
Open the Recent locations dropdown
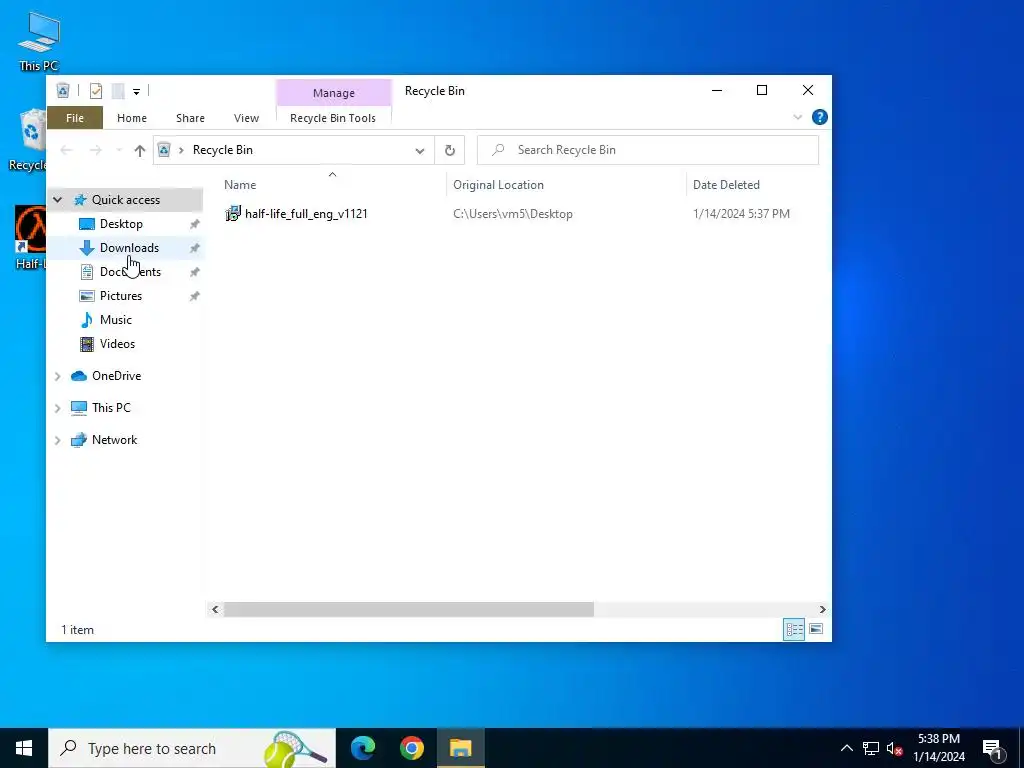[119, 150]
